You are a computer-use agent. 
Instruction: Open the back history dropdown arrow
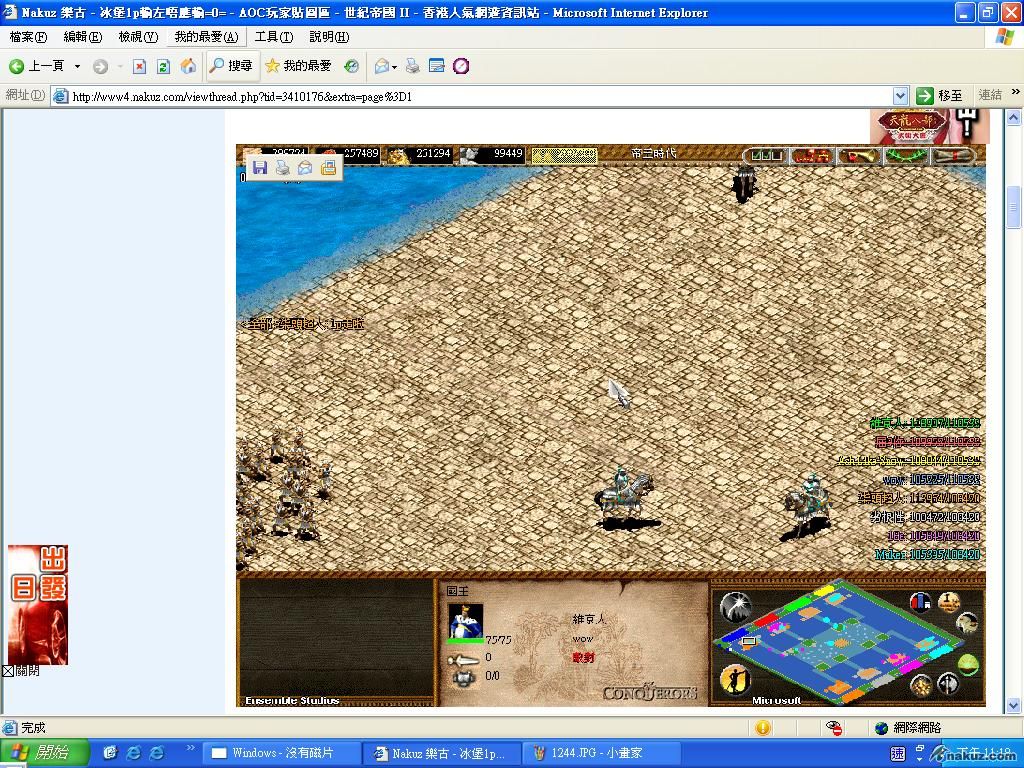coord(77,66)
